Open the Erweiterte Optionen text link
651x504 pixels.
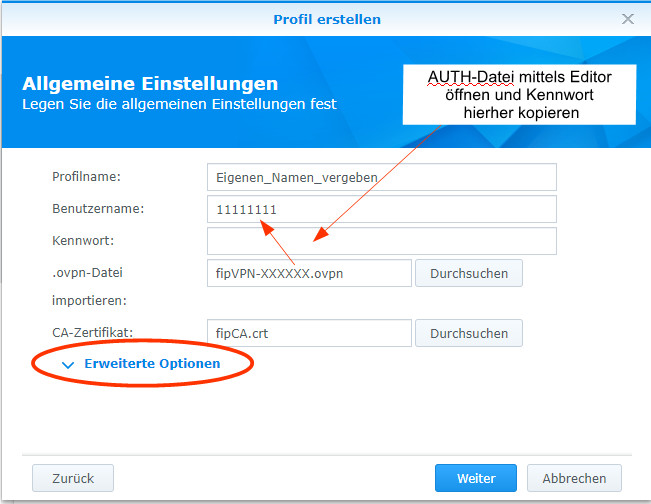coord(152,364)
